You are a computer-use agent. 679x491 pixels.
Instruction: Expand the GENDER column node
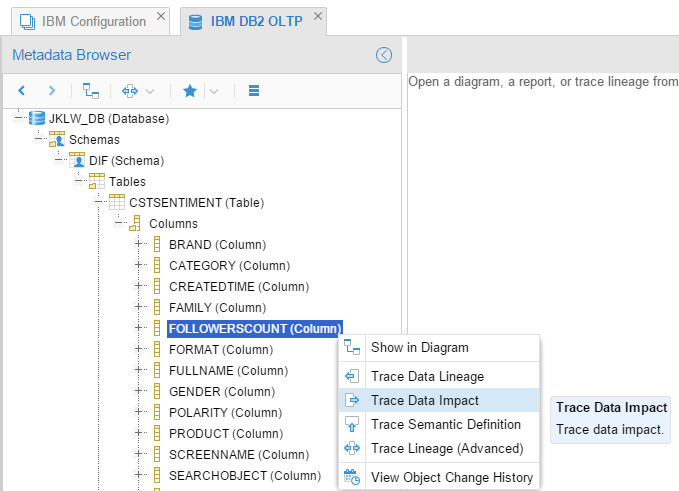click(139, 390)
